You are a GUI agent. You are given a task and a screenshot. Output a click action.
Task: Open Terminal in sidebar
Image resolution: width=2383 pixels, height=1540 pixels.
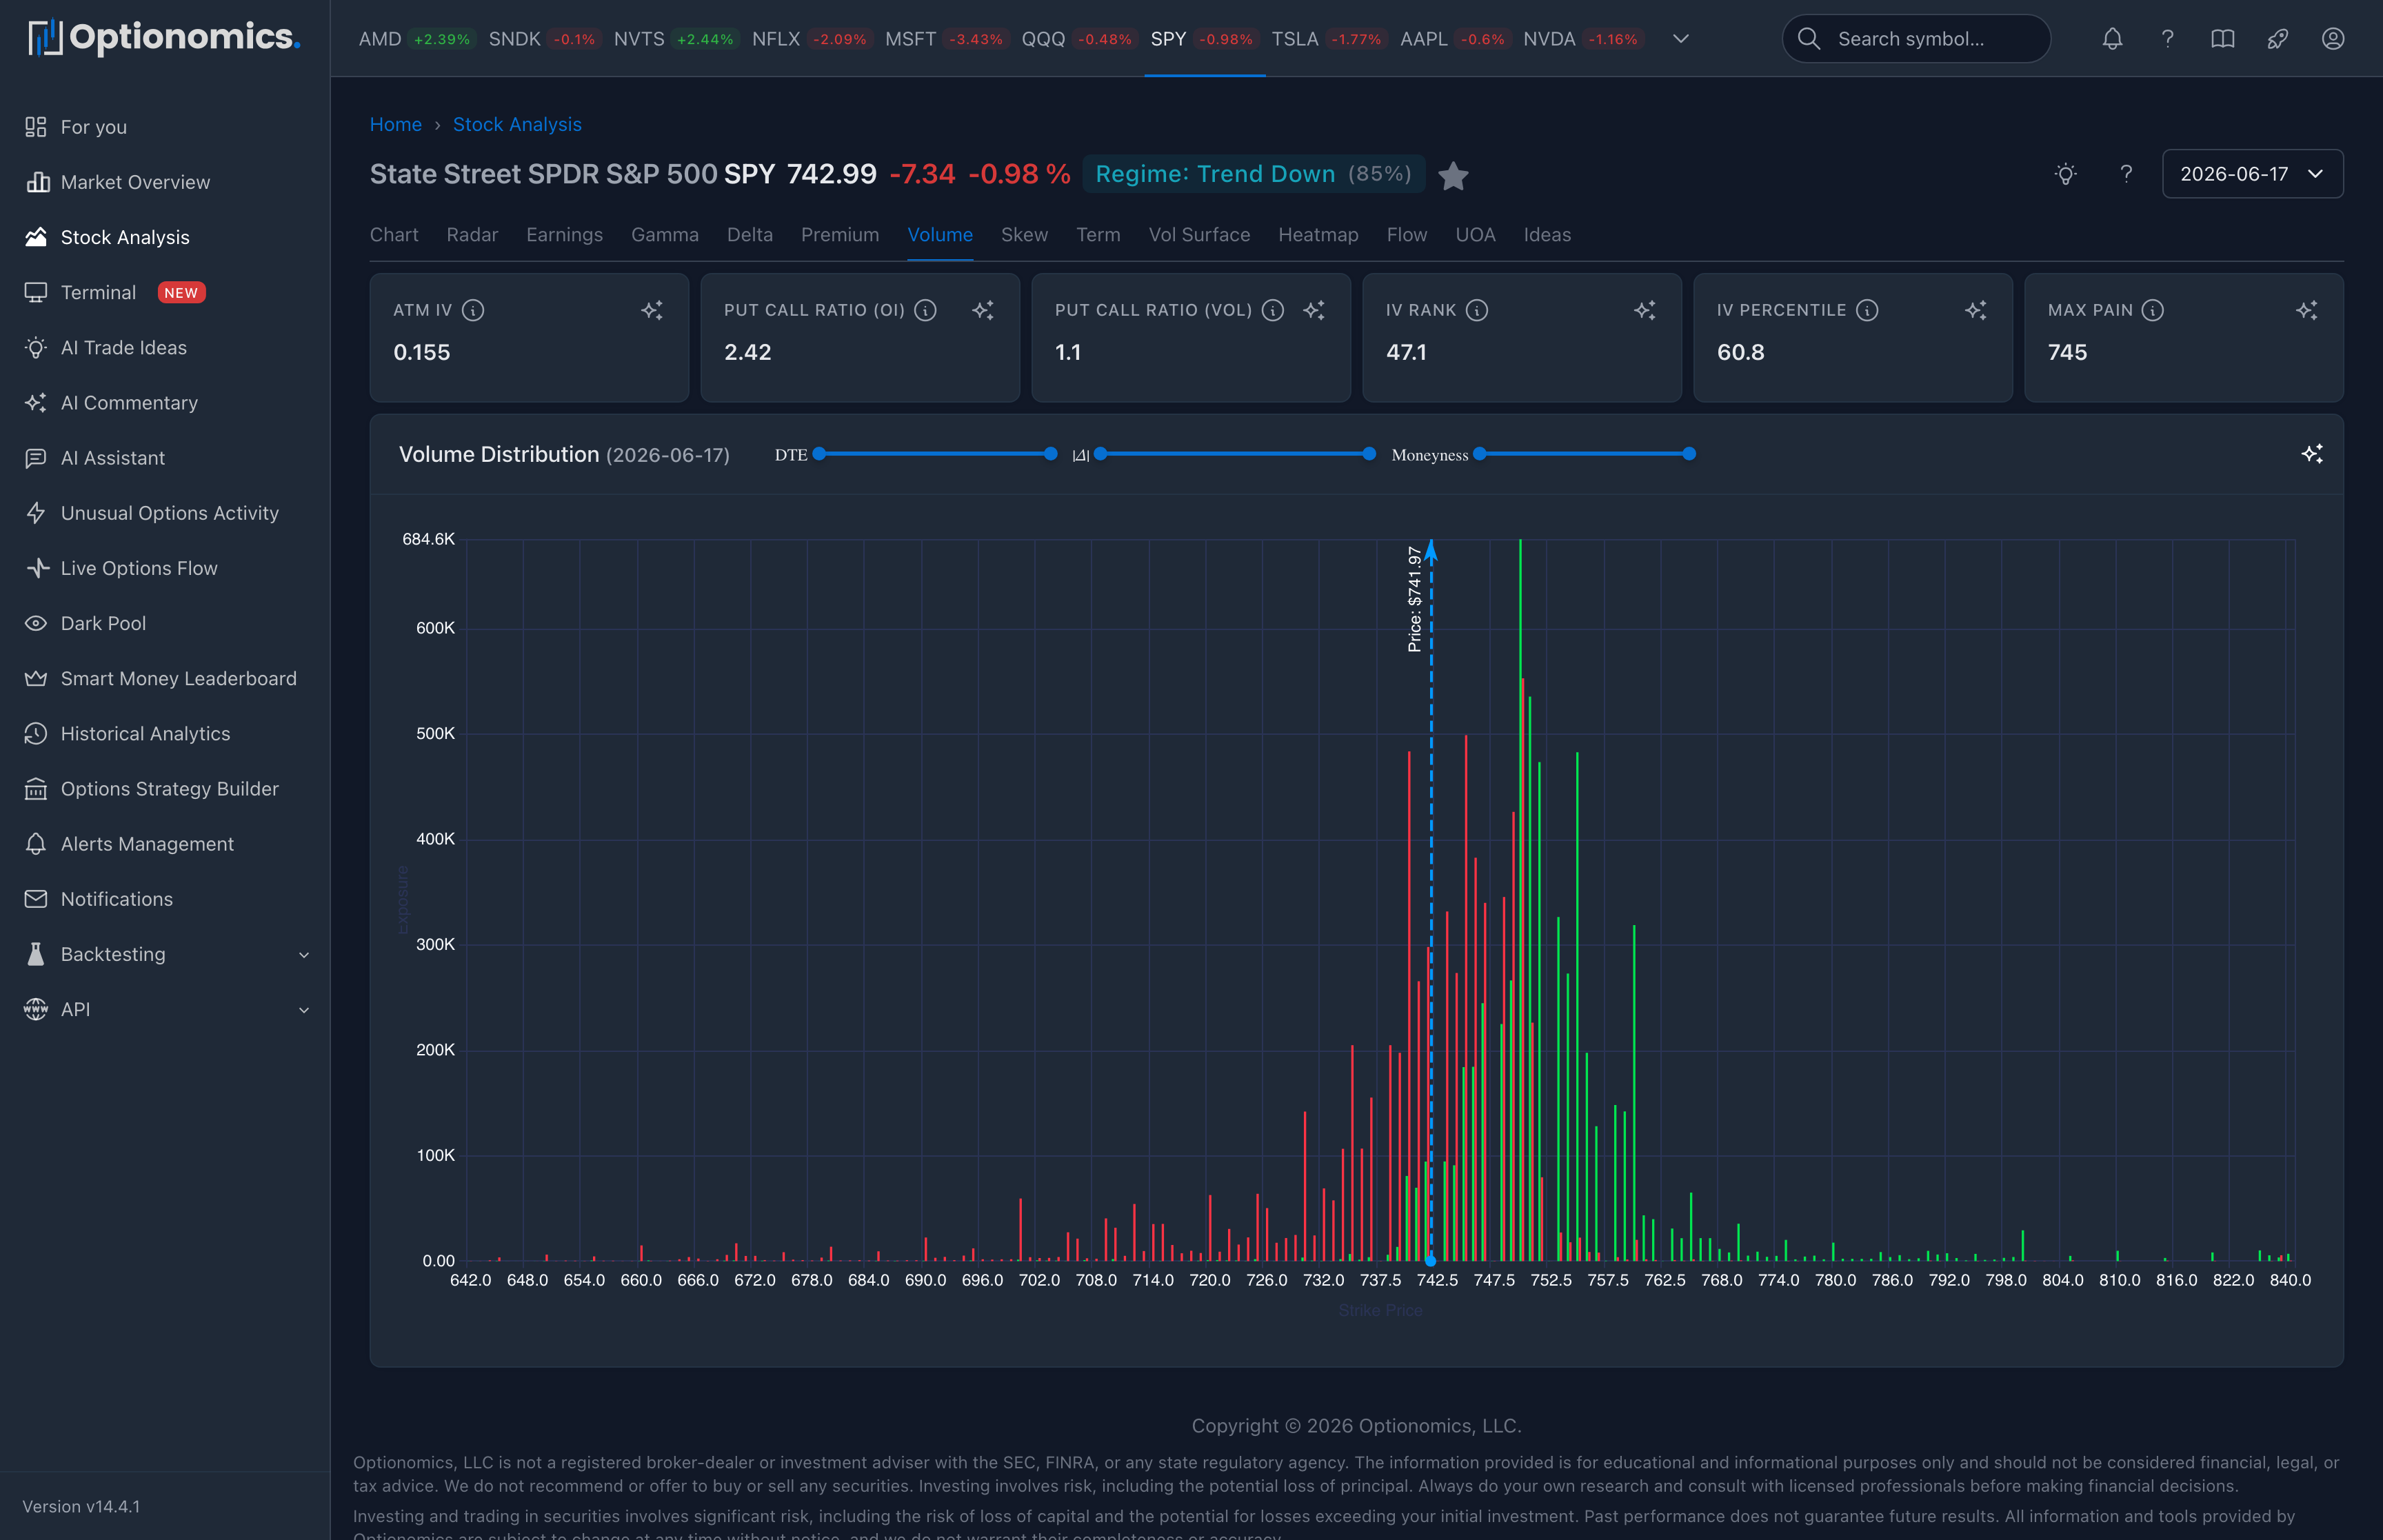point(165,292)
